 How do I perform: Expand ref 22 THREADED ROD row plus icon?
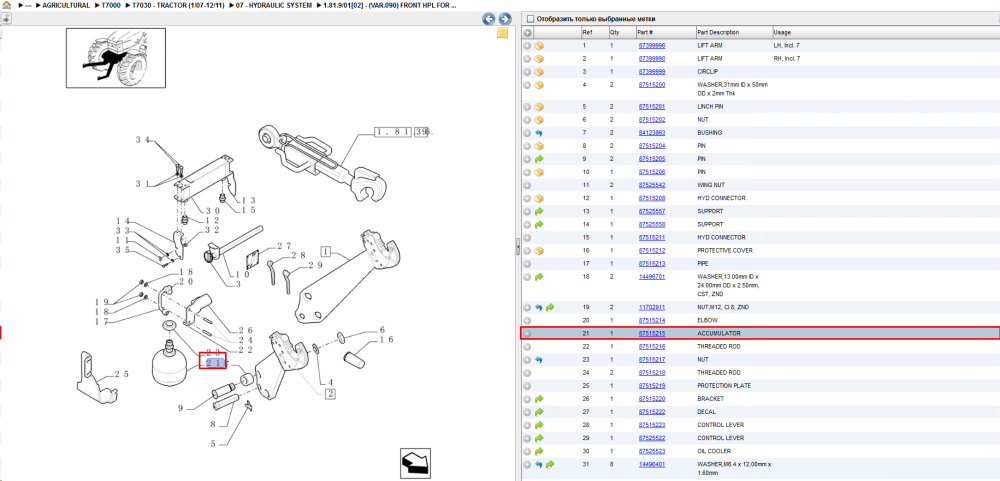[527, 346]
